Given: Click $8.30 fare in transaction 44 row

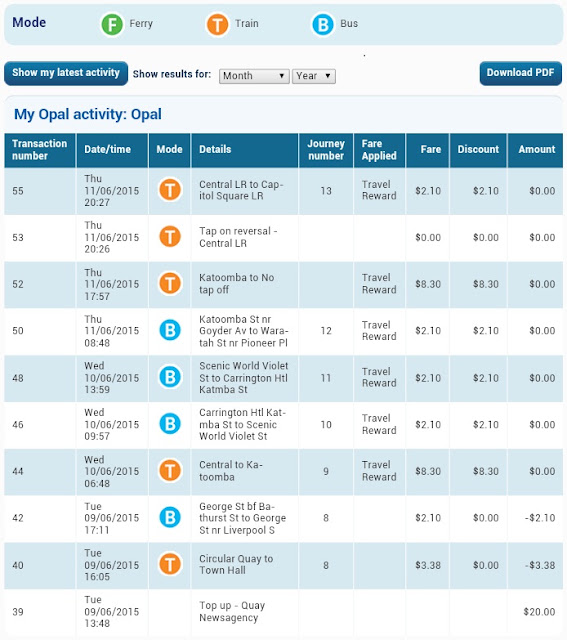Looking at the screenshot, I should pos(428,471).
